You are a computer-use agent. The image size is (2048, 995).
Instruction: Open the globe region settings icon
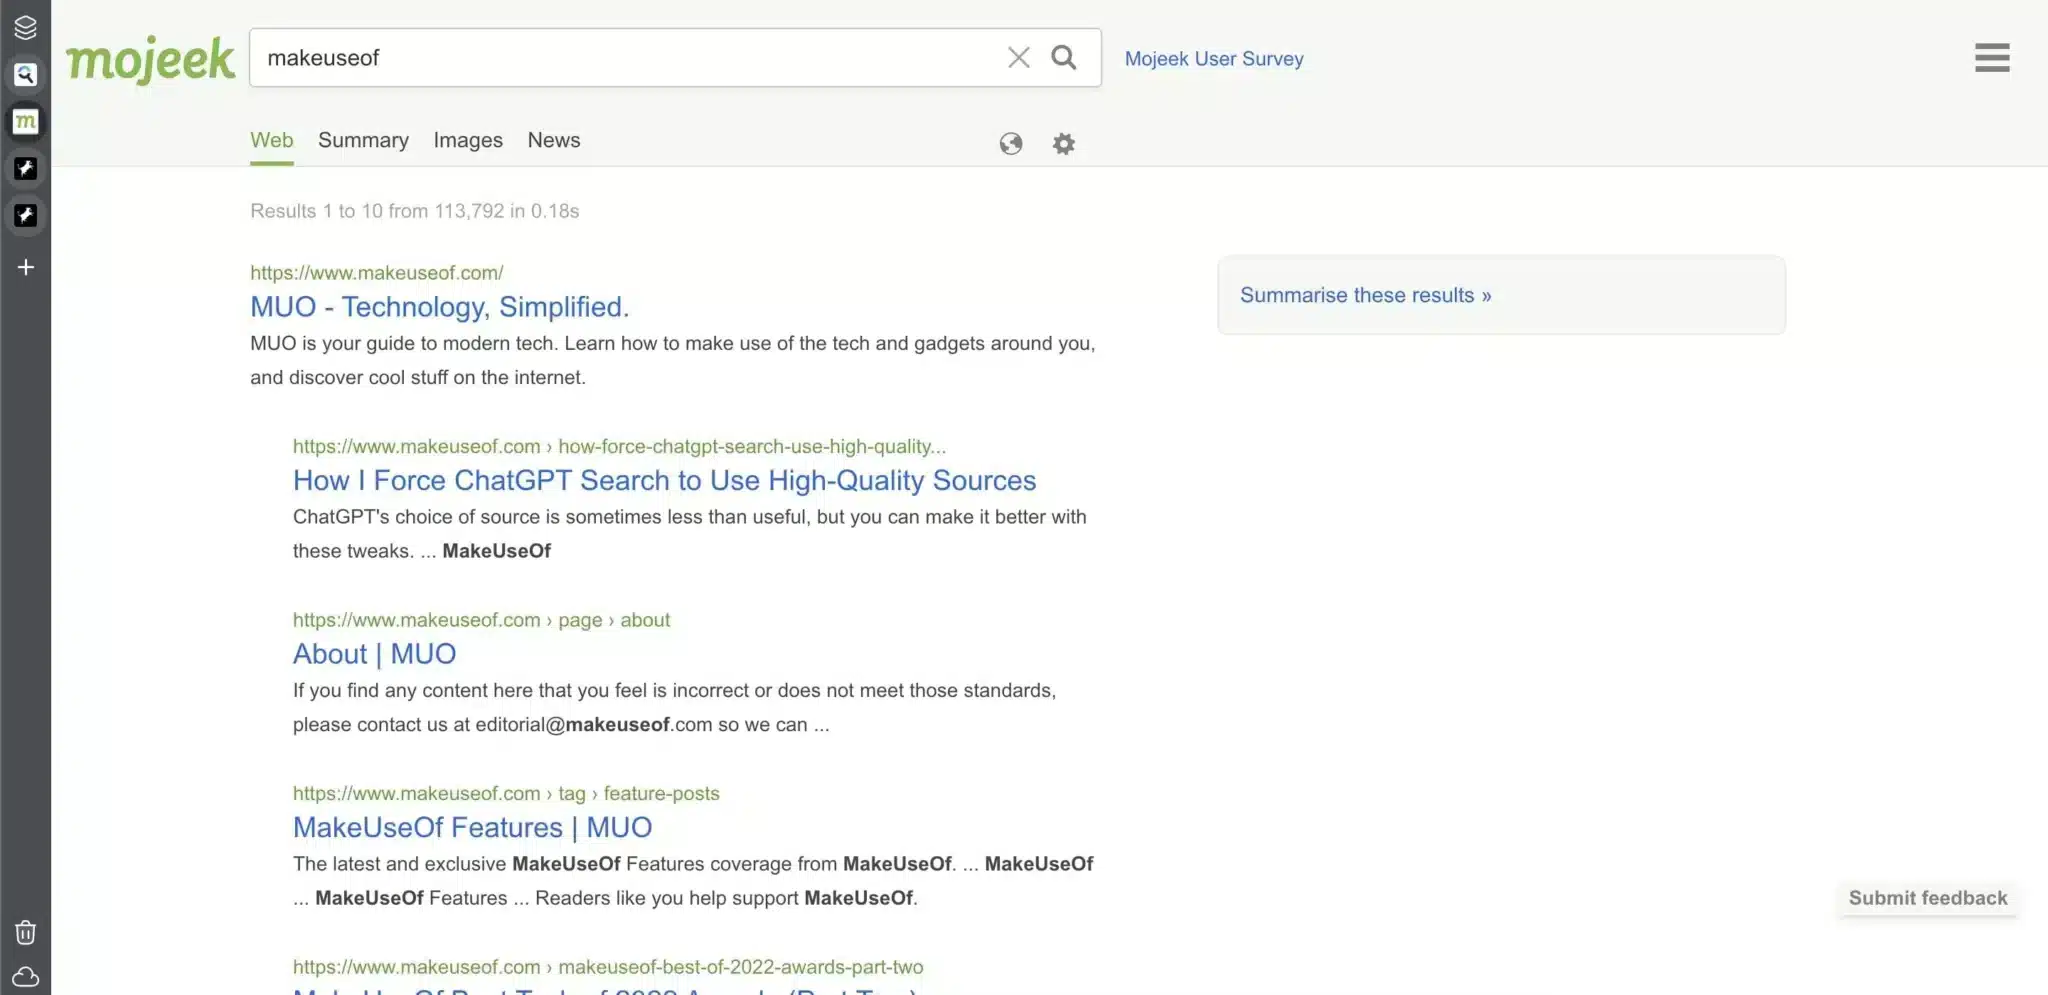(x=1011, y=144)
